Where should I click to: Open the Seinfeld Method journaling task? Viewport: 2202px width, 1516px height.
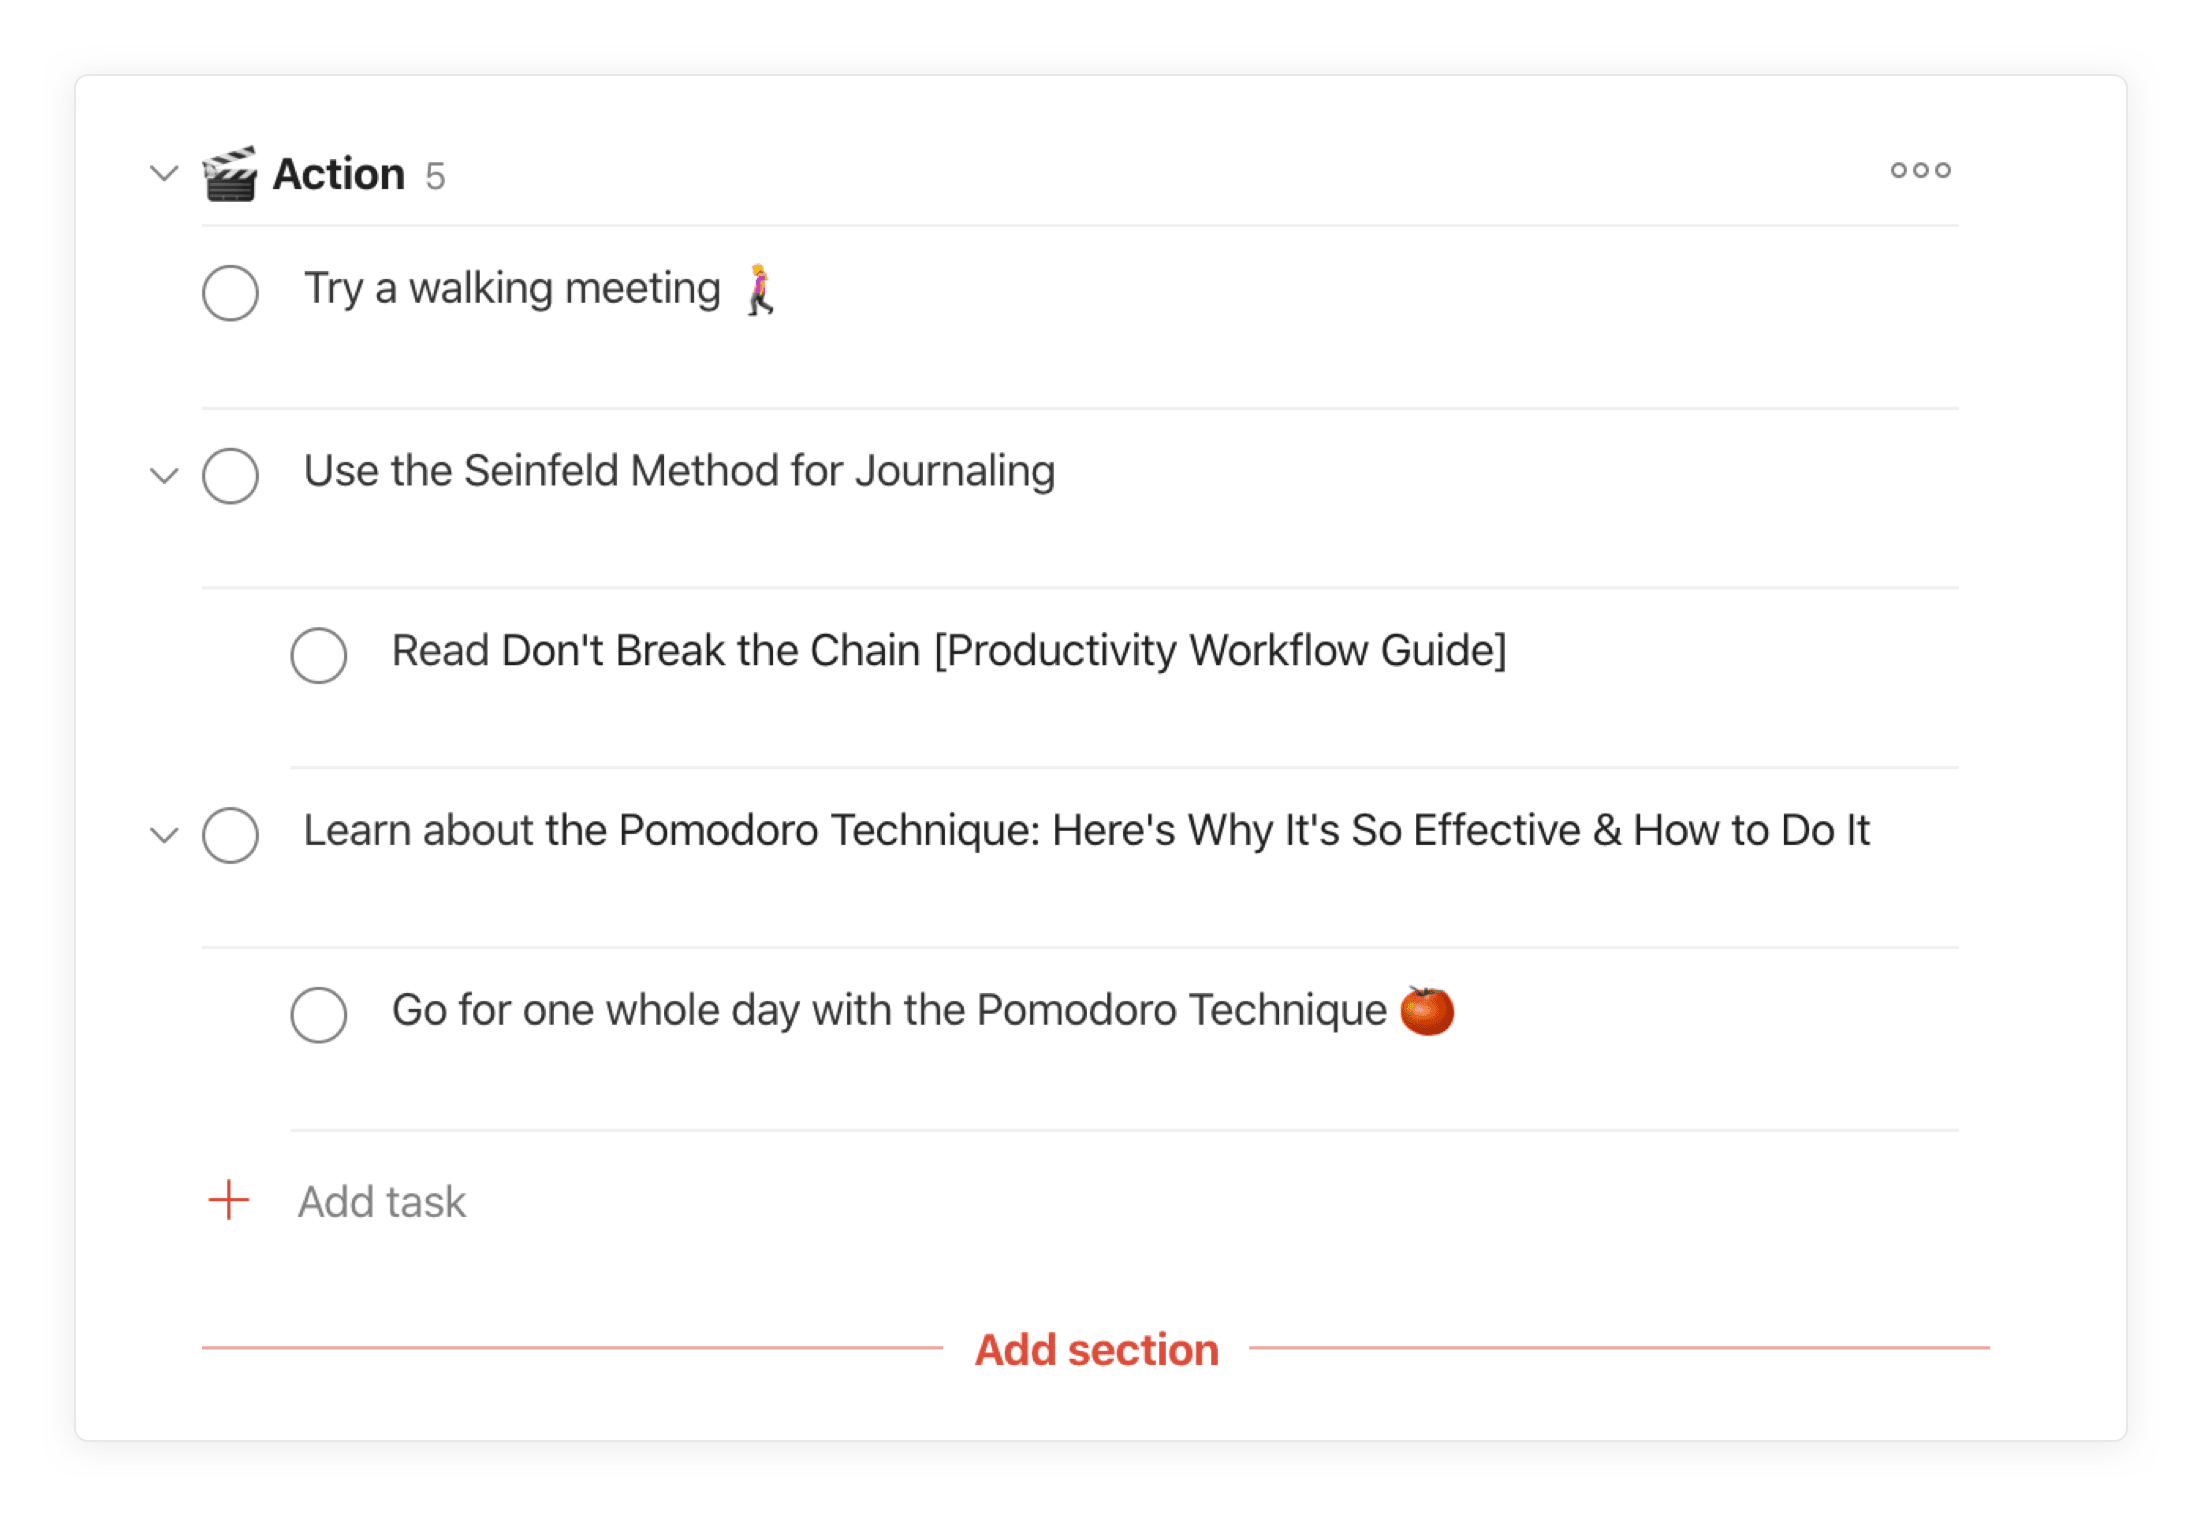(679, 471)
